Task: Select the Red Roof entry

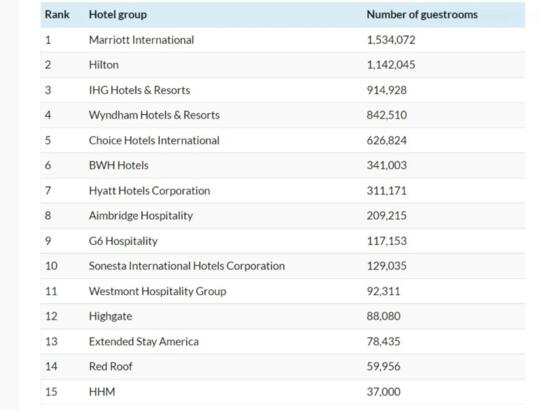Action: pyautogui.click(x=111, y=366)
